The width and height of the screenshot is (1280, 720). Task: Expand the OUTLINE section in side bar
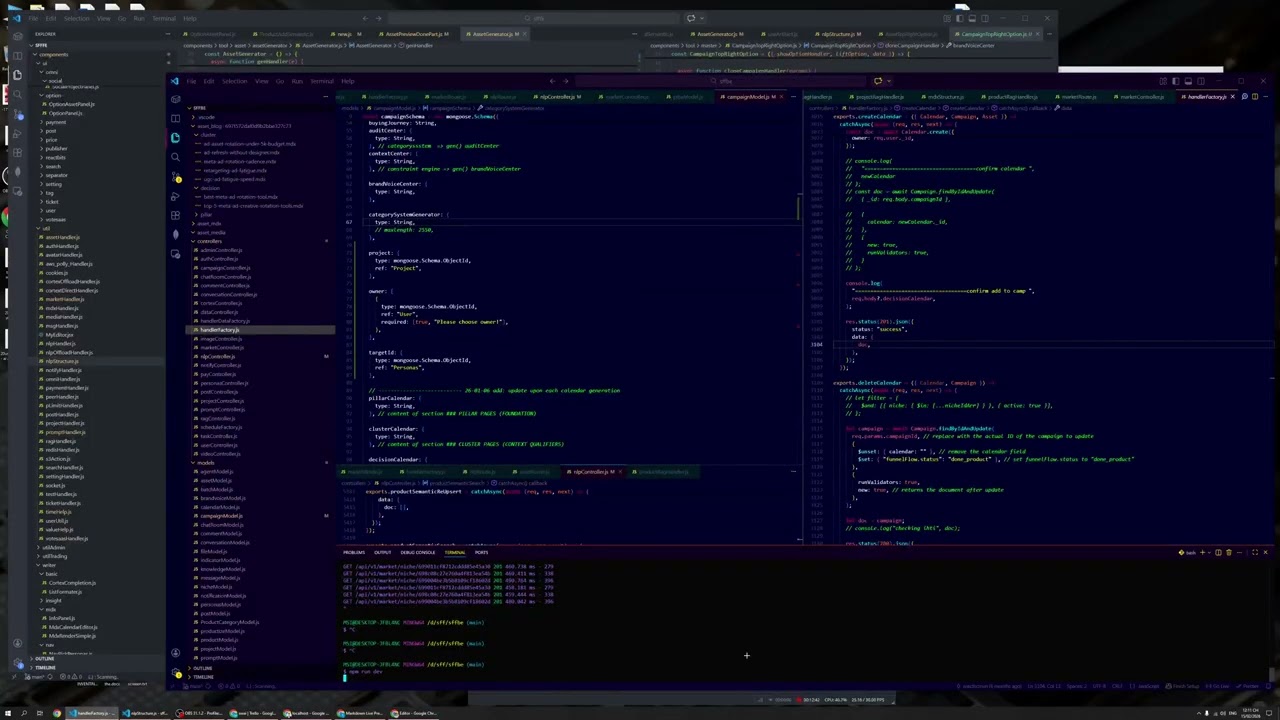pos(201,668)
